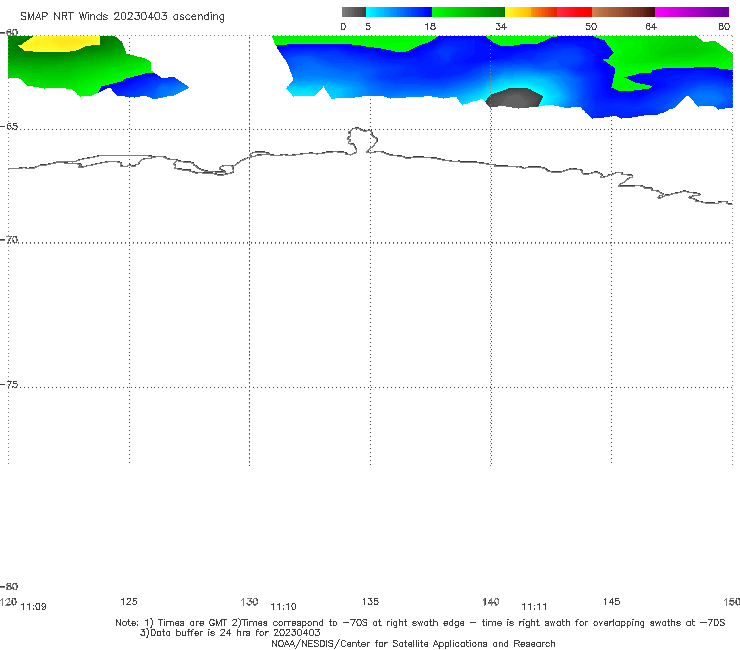
Task: Click the colorbar label '64'
Action: click(x=651, y=26)
